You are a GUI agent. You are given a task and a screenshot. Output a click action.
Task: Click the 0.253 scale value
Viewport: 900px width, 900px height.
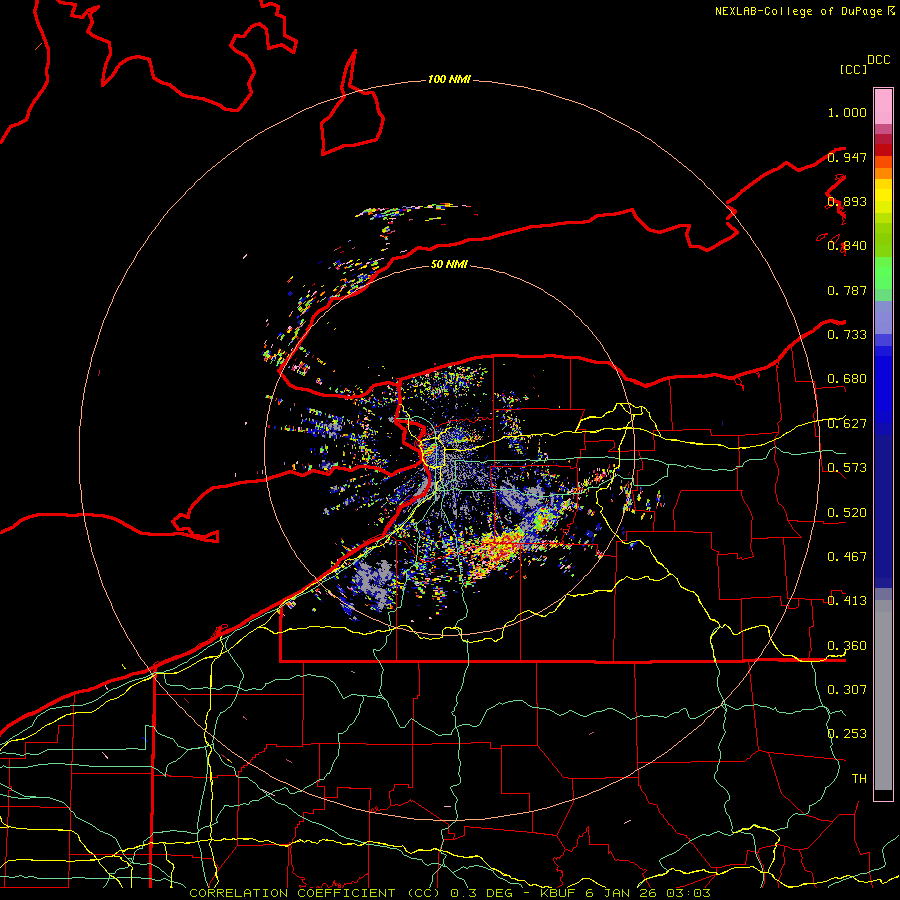[847, 734]
